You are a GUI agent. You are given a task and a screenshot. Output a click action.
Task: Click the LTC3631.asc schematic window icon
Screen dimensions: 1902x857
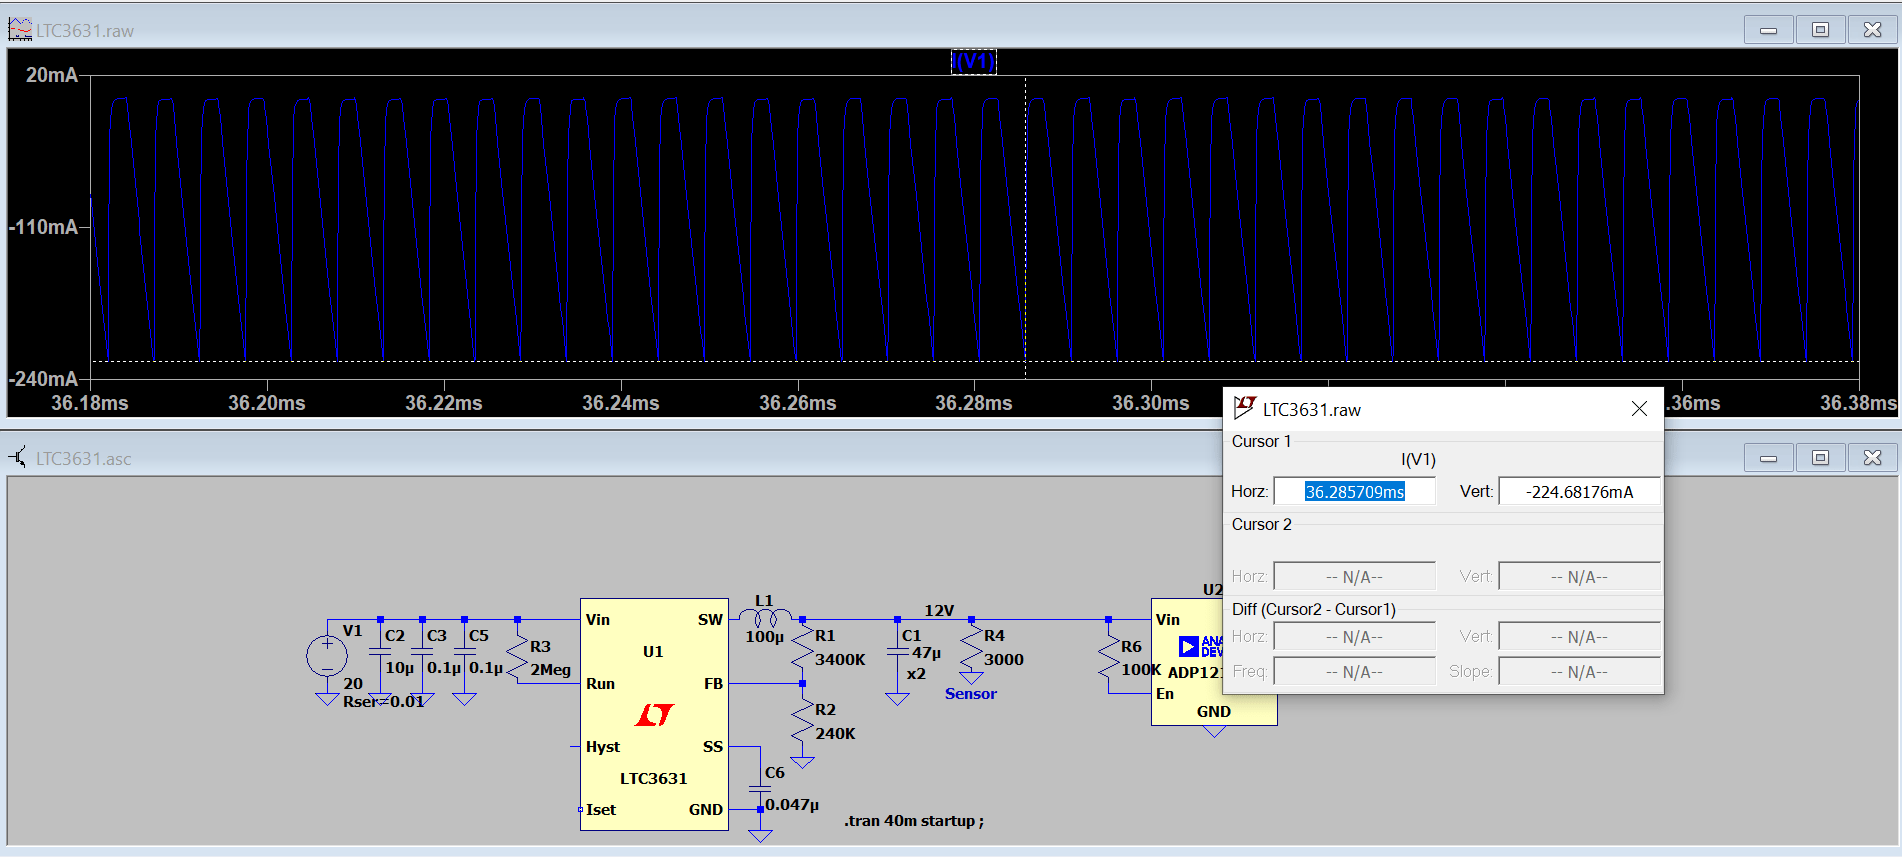click(19, 458)
